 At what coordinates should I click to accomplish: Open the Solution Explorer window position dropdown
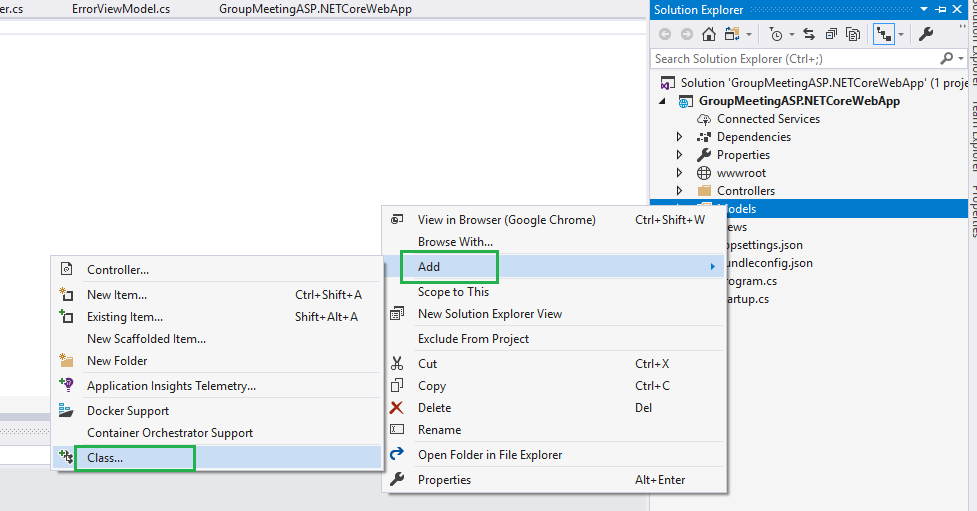(924, 9)
